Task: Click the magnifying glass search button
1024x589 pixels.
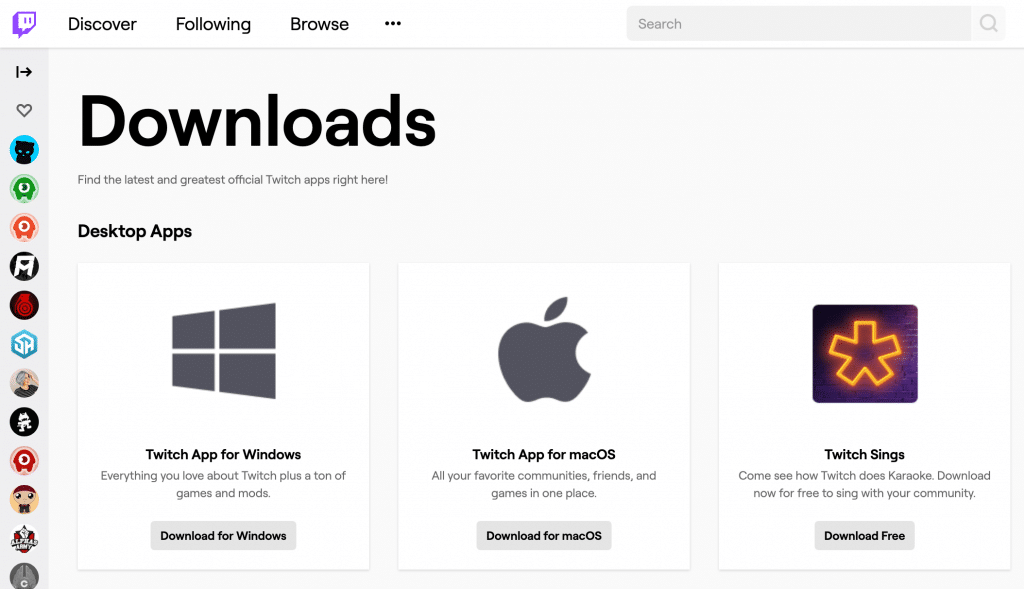Action: click(988, 24)
